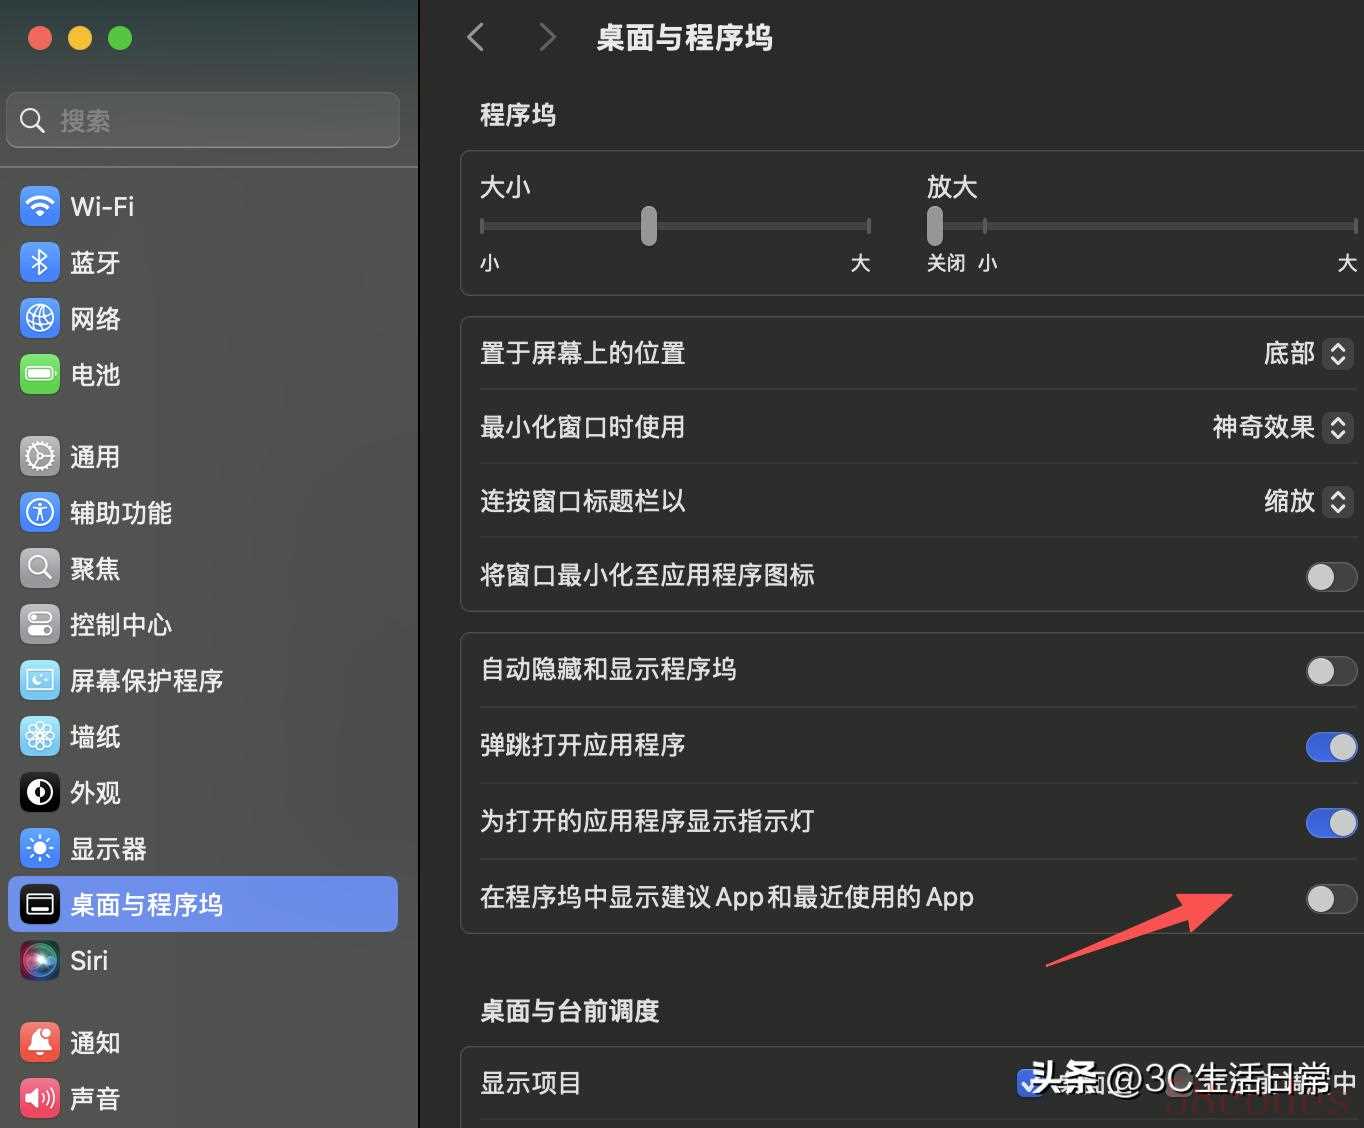The height and width of the screenshot is (1128, 1364).
Task: Click the 辅助功能 accessibility icon
Action: pos(40,513)
